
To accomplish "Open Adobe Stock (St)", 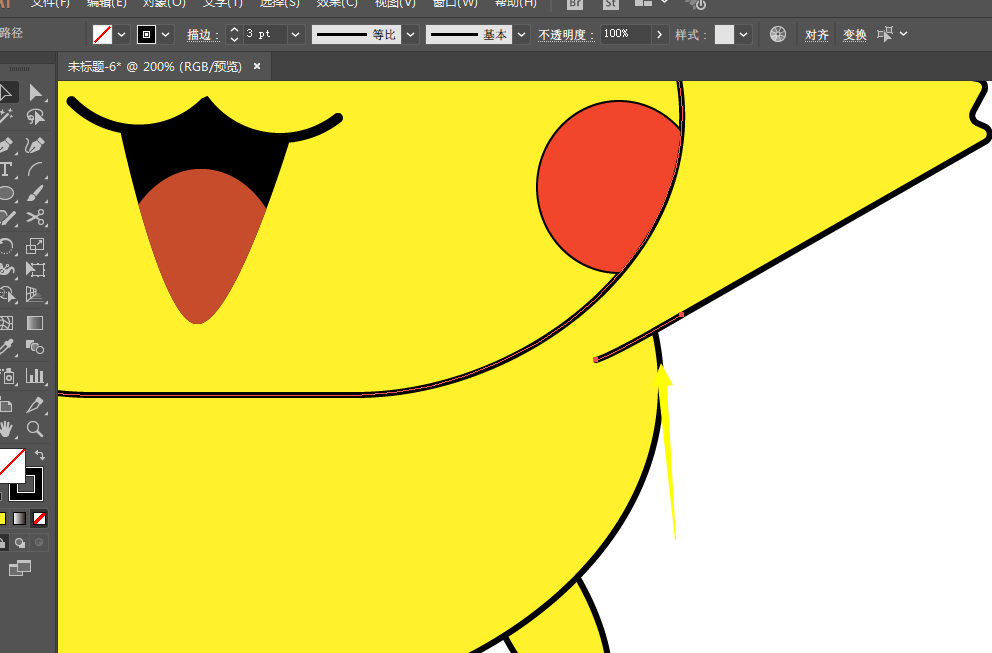I will [610, 3].
